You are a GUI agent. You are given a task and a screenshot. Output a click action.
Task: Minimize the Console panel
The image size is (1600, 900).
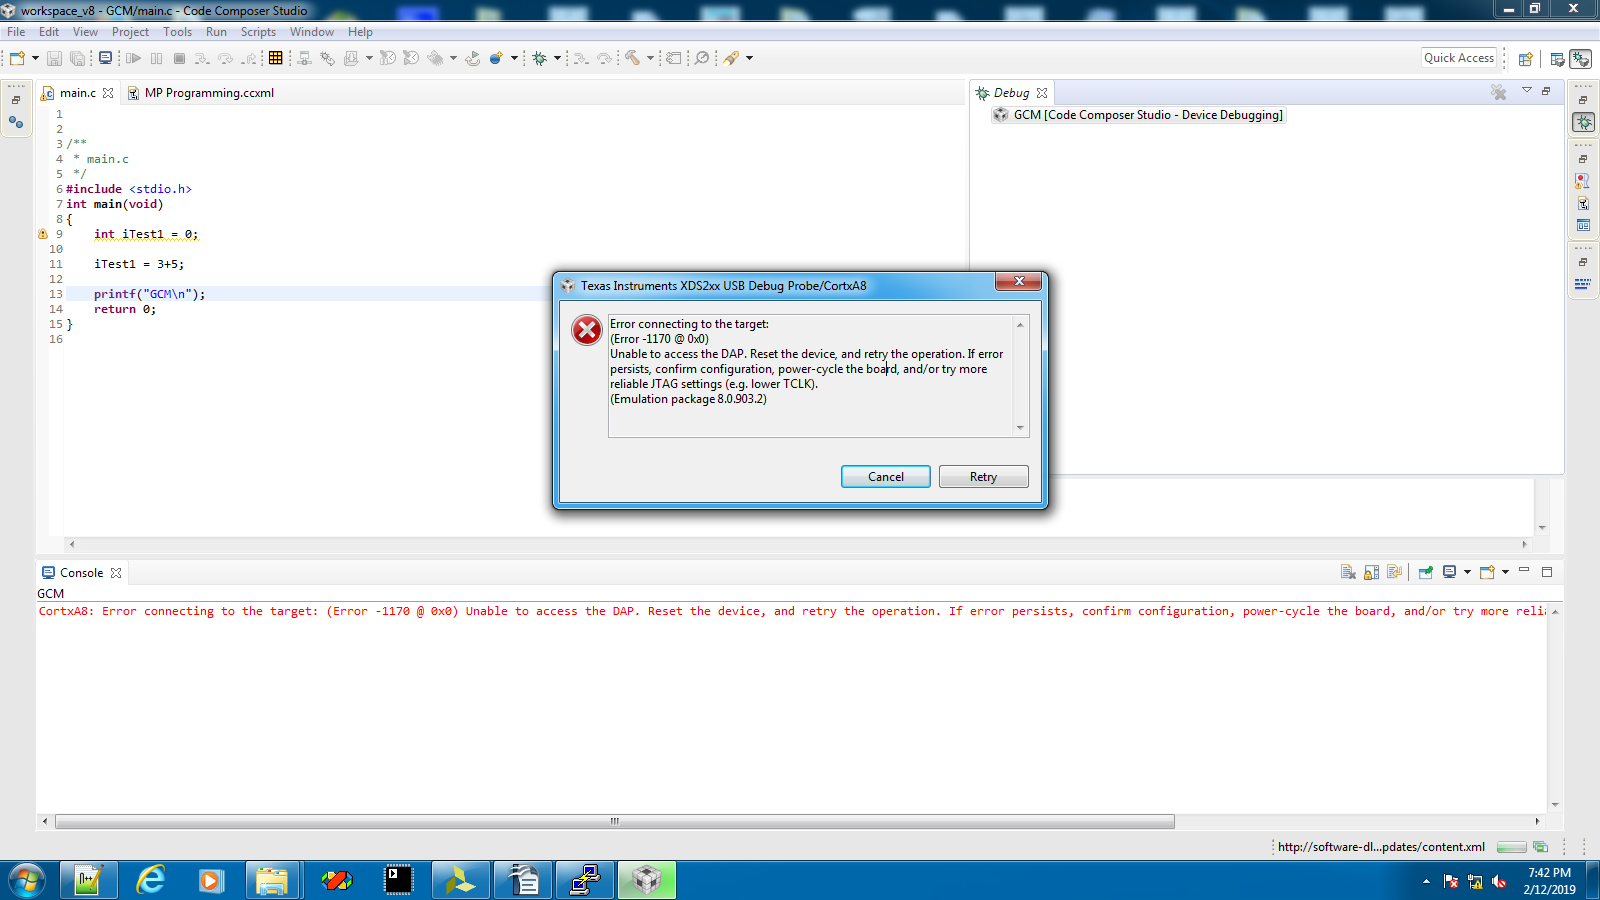click(x=1524, y=570)
